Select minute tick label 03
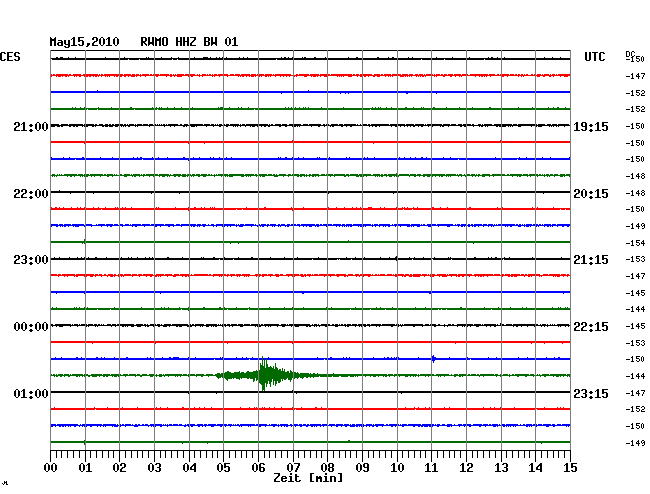 point(155,467)
